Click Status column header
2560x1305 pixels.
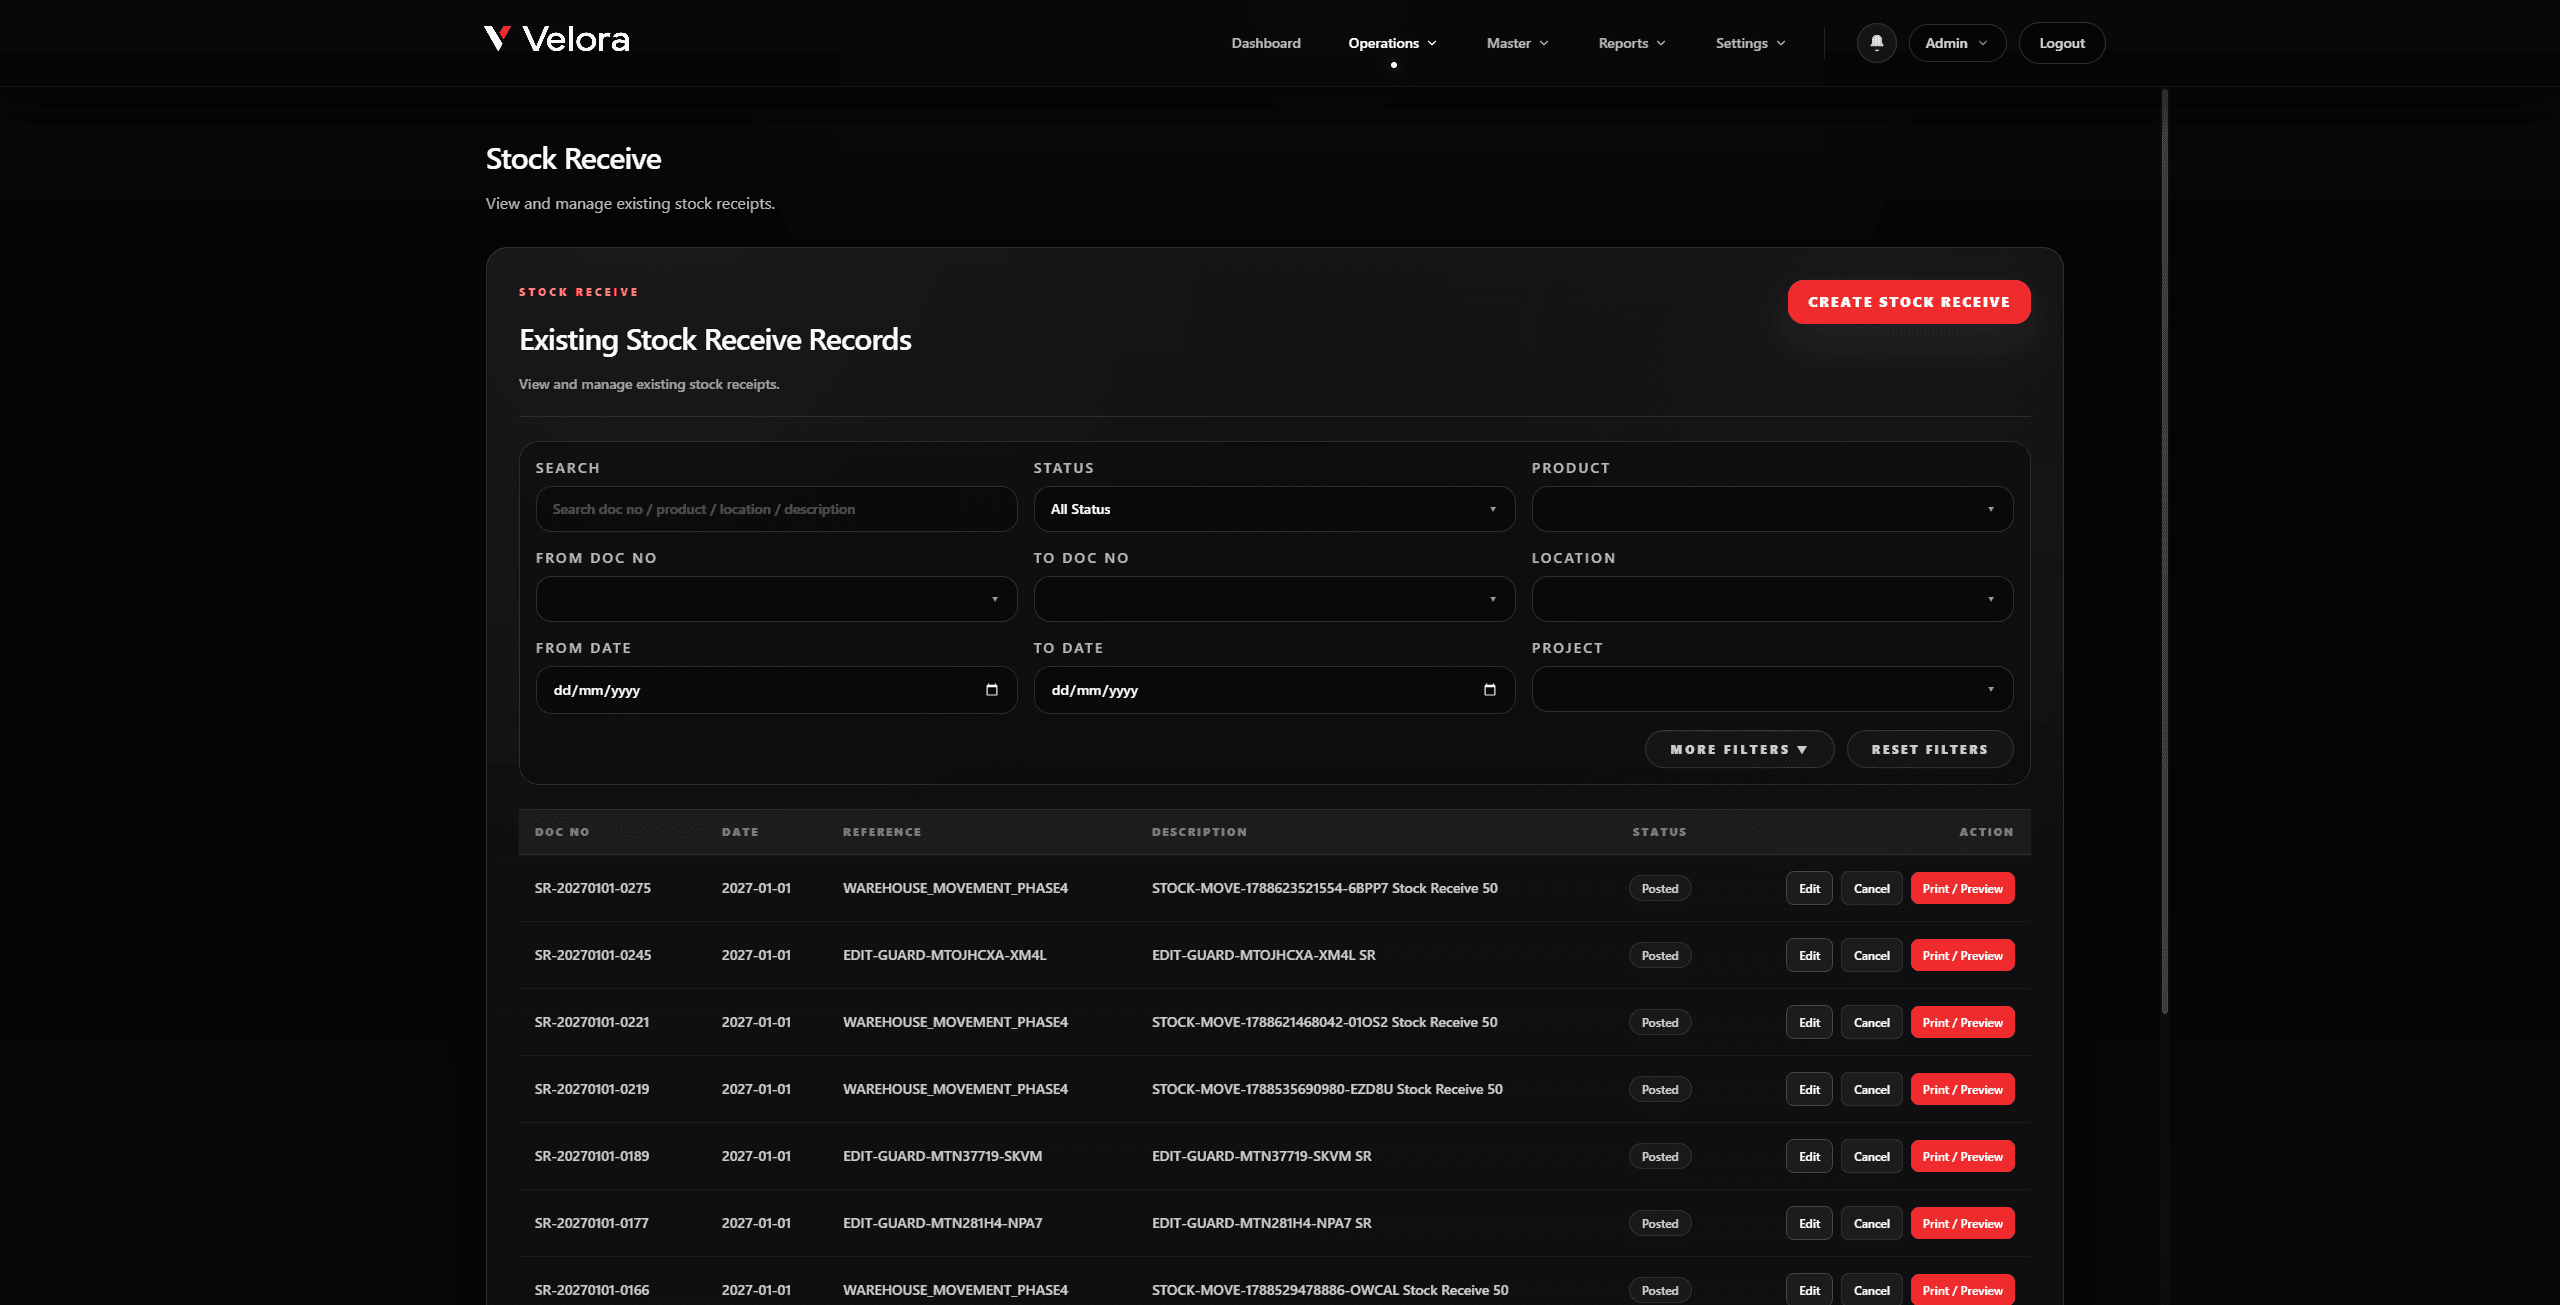pos(1659,832)
